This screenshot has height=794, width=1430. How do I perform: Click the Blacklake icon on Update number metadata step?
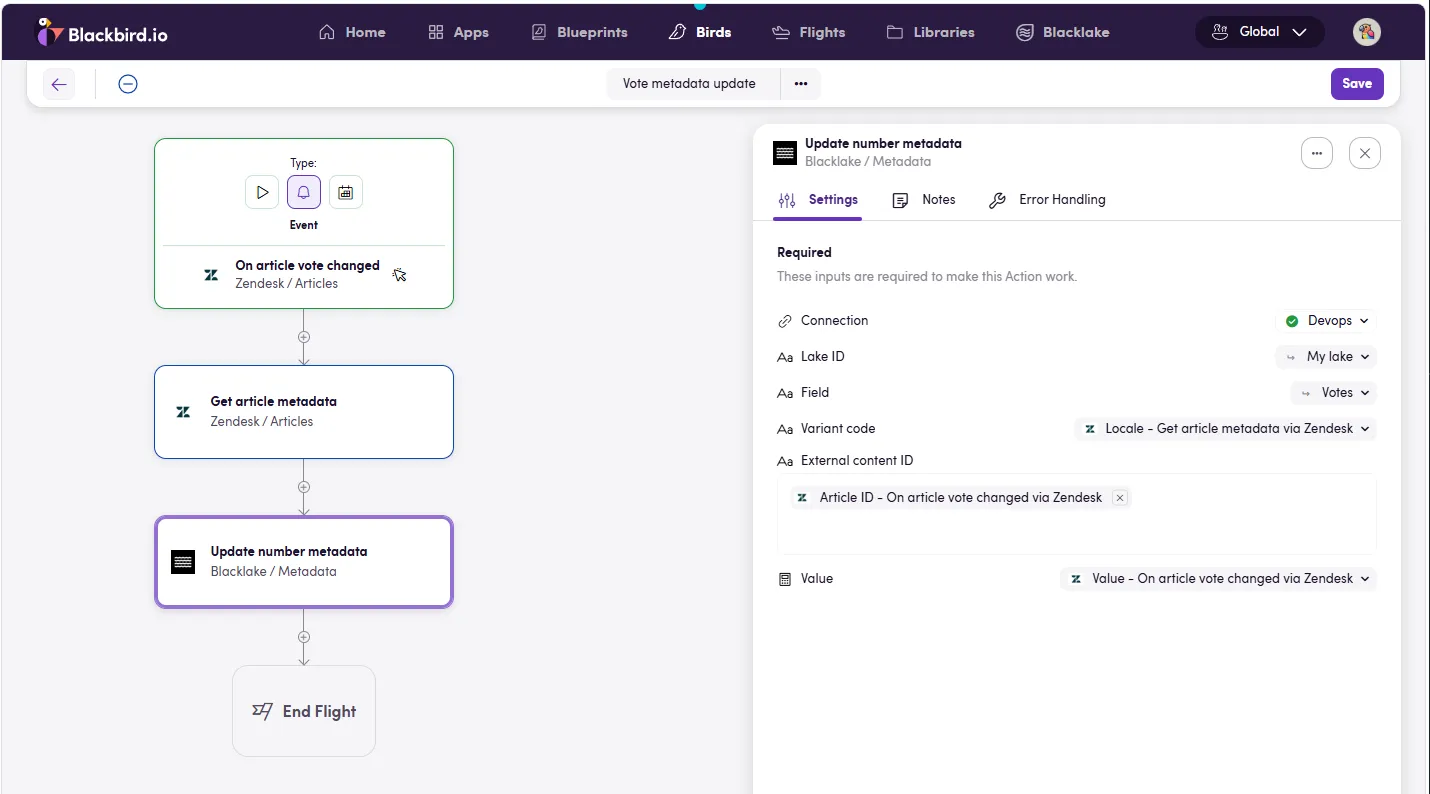coord(183,562)
